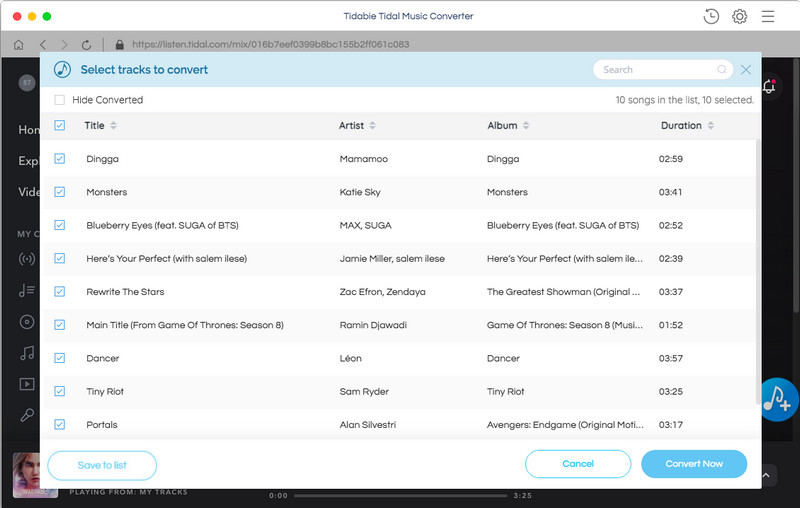Open the artists microphone sidebar icon
The height and width of the screenshot is (508, 800).
(27, 415)
